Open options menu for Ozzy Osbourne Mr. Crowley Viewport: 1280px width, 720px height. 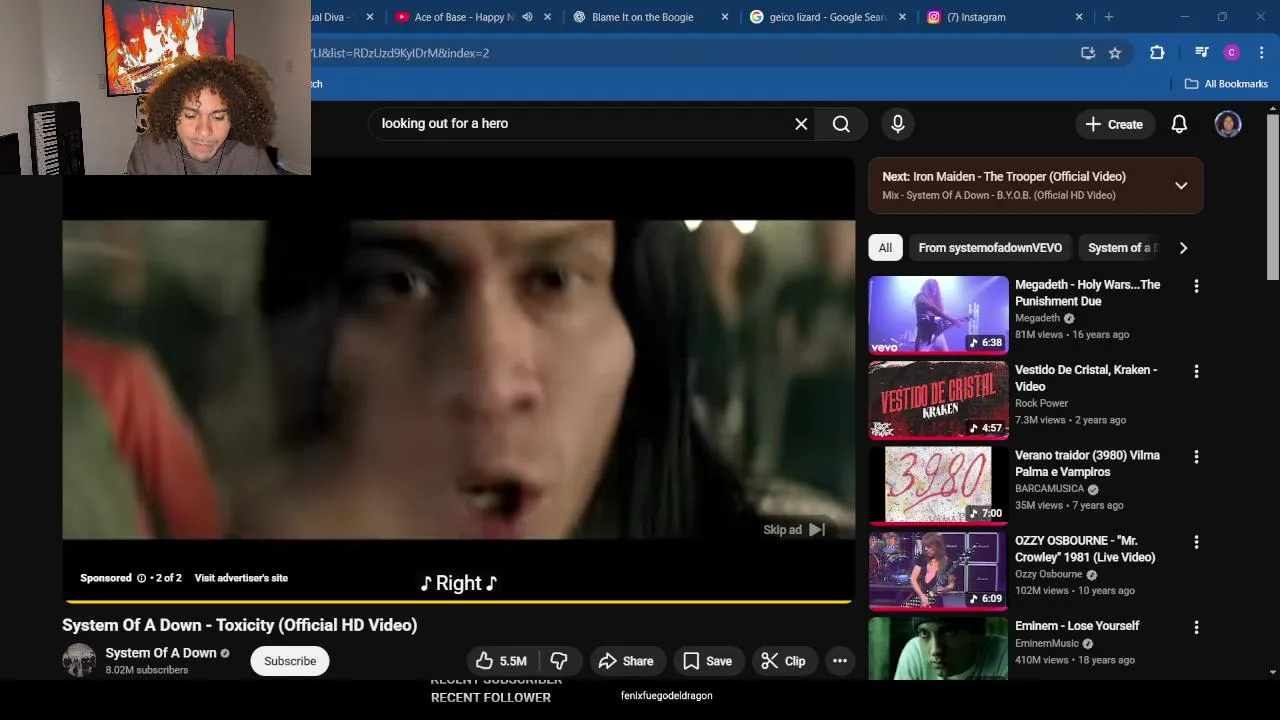(x=1196, y=542)
